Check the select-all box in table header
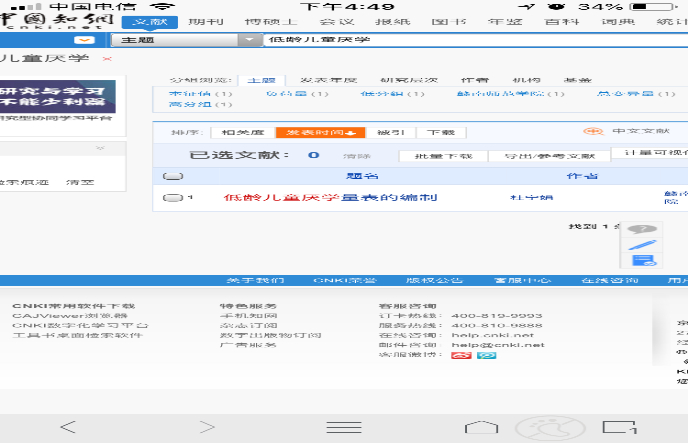Viewport: 688px width, 443px height. (x=172, y=176)
